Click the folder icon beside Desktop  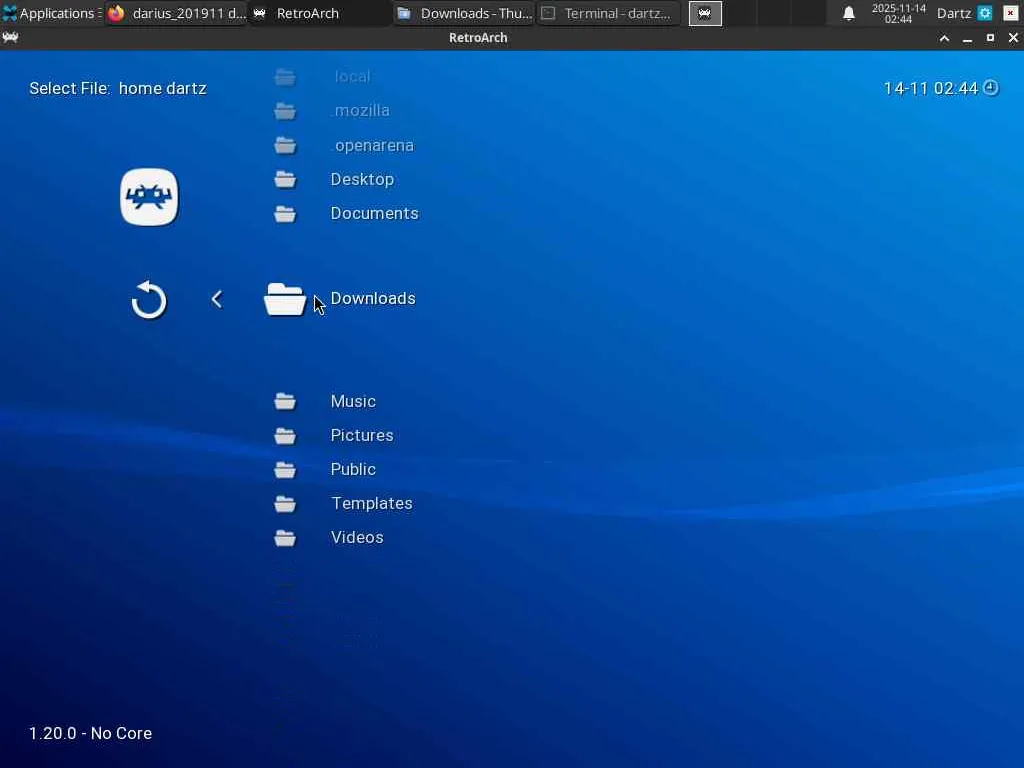pos(285,180)
